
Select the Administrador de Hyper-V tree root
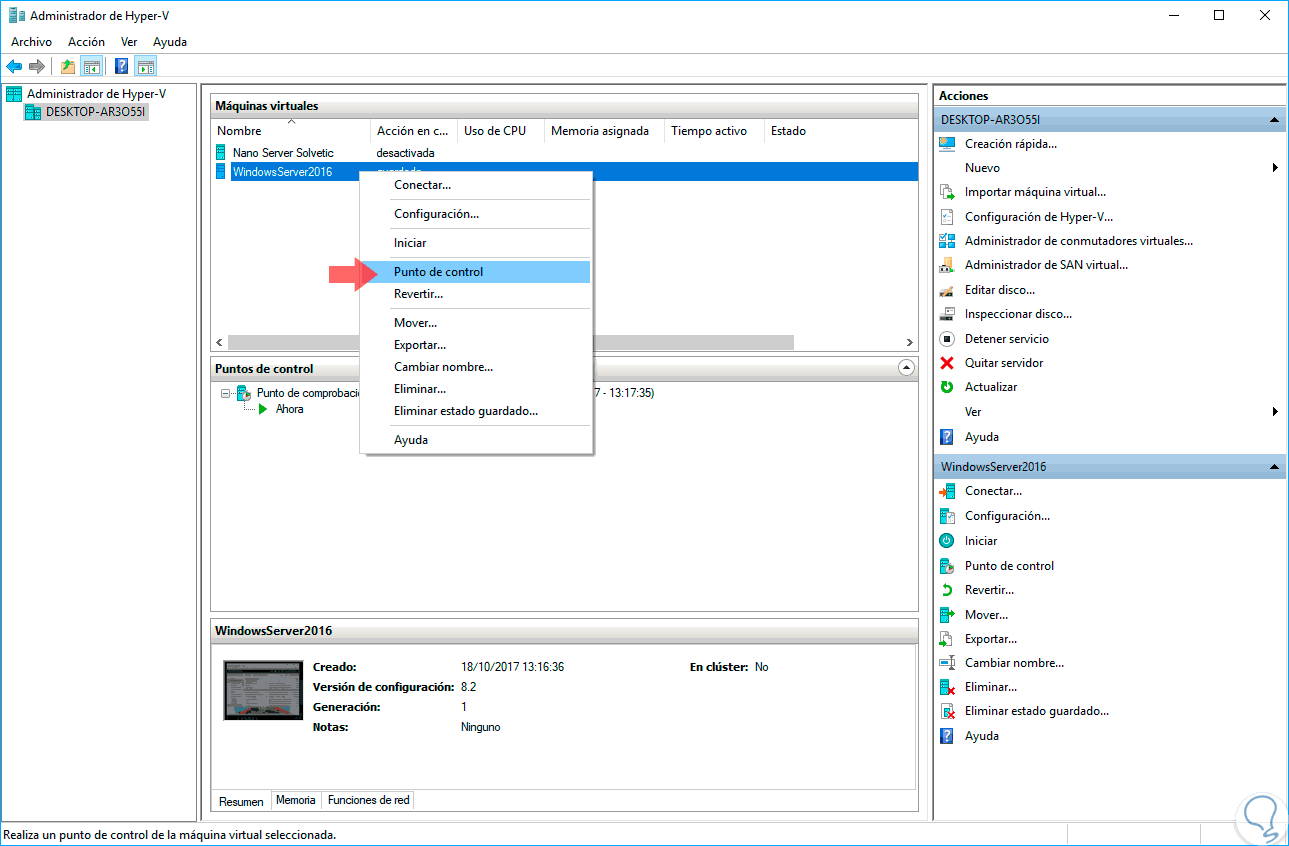coord(96,94)
